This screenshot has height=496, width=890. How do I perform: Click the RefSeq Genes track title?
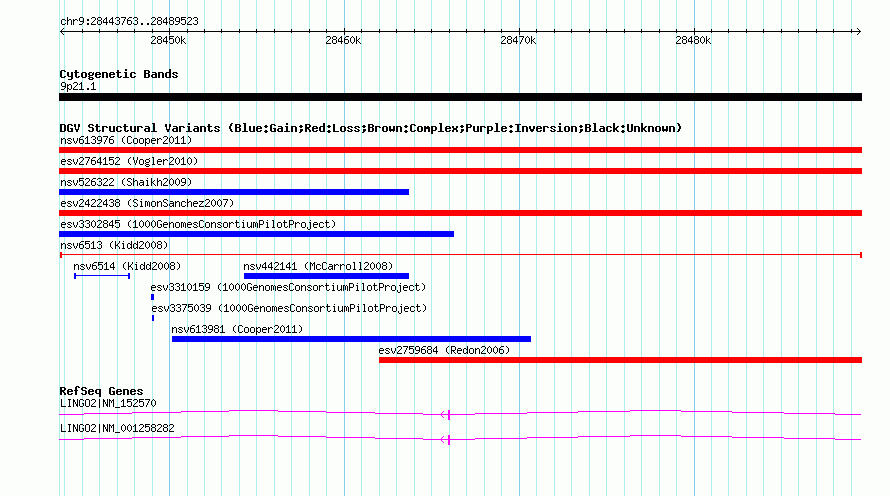coord(101,391)
